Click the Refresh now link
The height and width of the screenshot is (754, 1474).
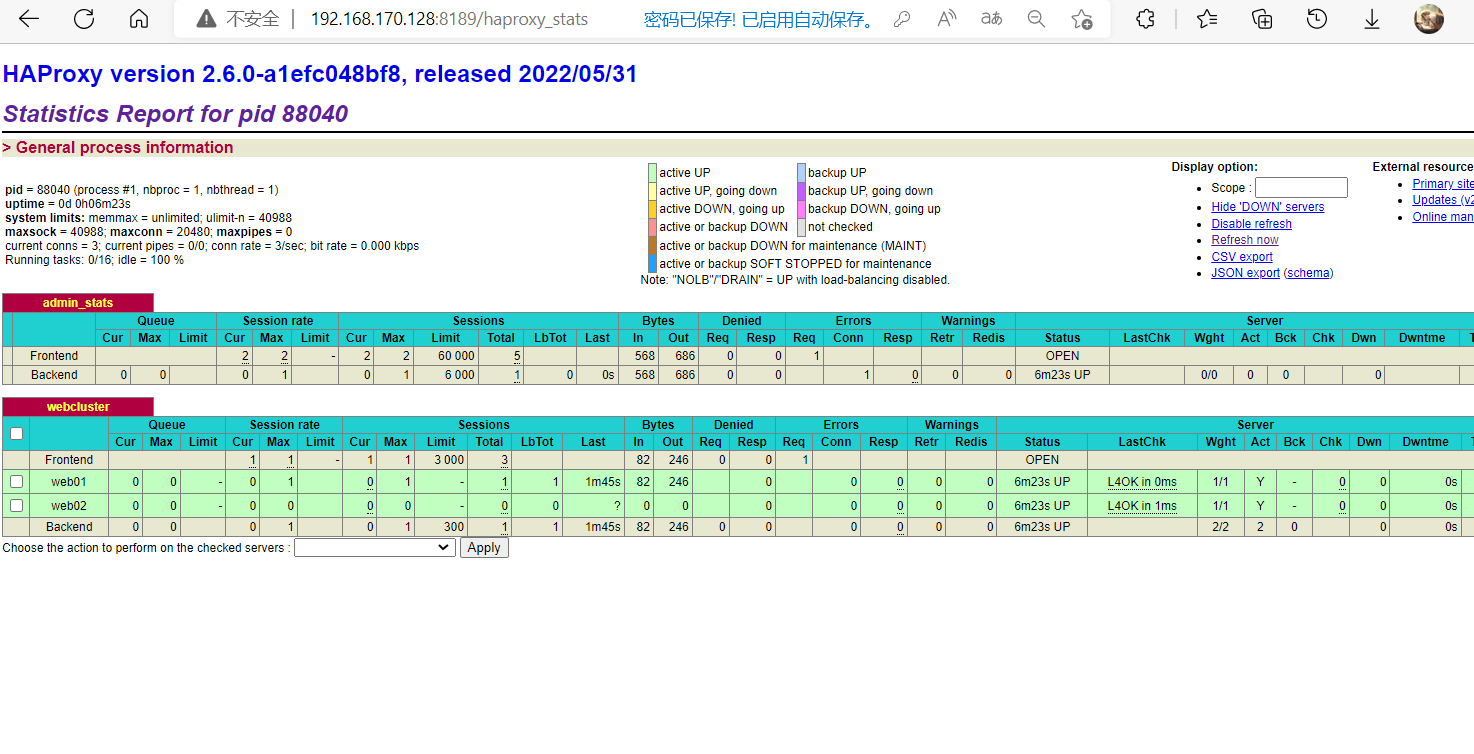[x=1245, y=240]
